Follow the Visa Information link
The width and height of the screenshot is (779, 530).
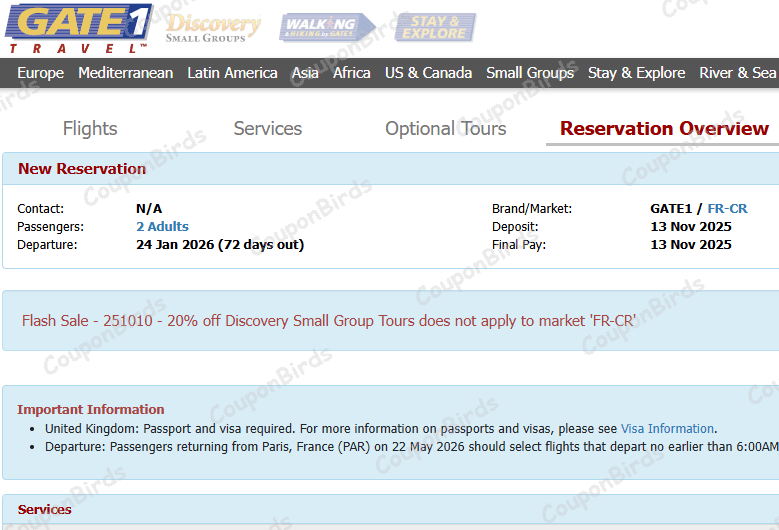pyautogui.click(x=667, y=429)
